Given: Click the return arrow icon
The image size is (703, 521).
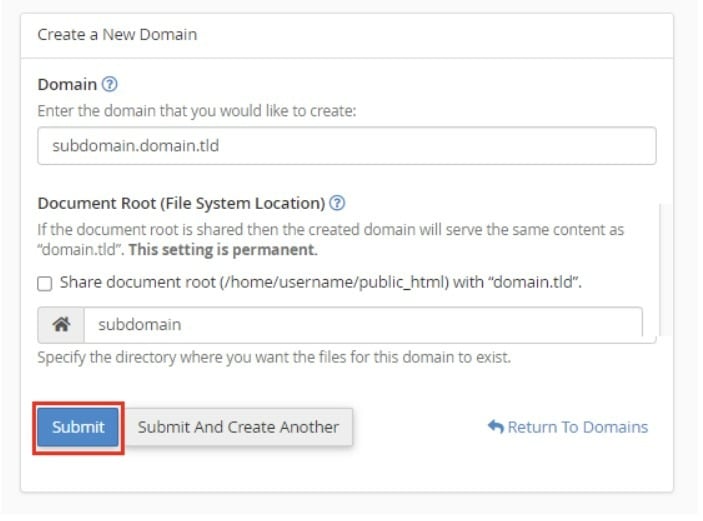Looking at the screenshot, I should click(x=495, y=427).
